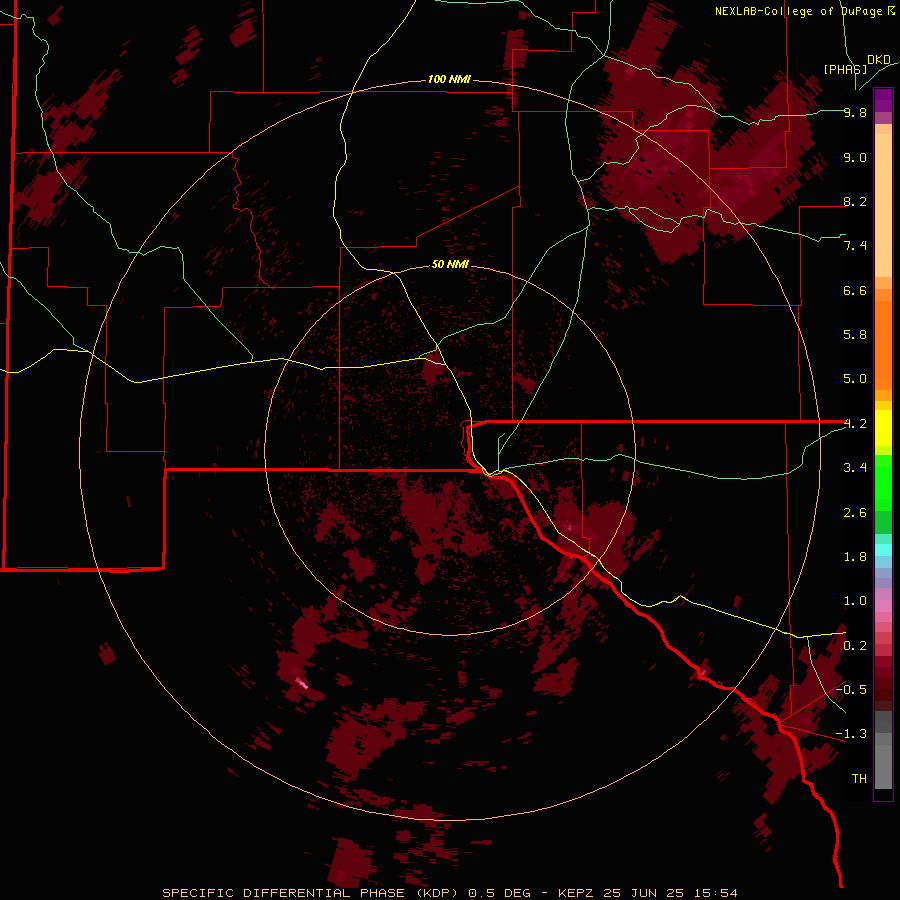Screen dimensions: 900x900
Task: Click the 1.0 value on the color scale
Action: [855, 601]
